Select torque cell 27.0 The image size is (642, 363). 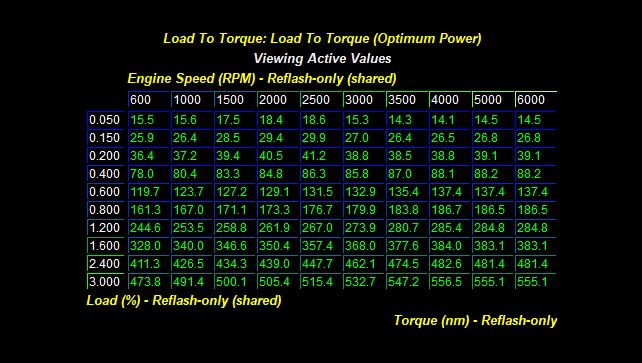pos(364,138)
